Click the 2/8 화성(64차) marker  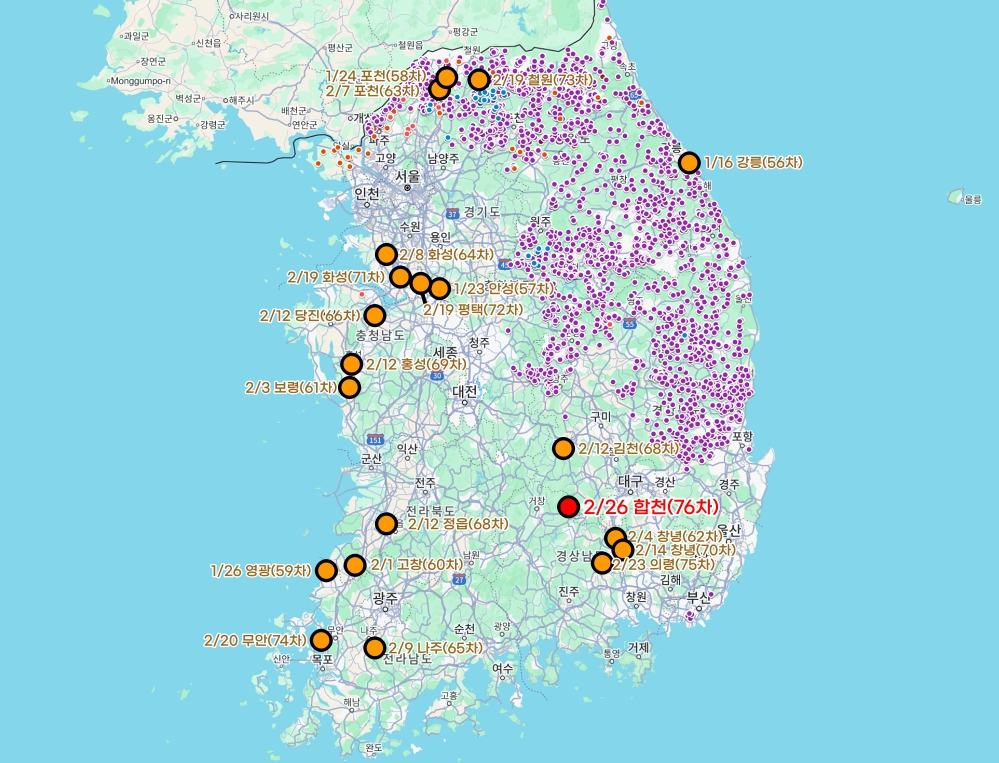pyautogui.click(x=388, y=252)
